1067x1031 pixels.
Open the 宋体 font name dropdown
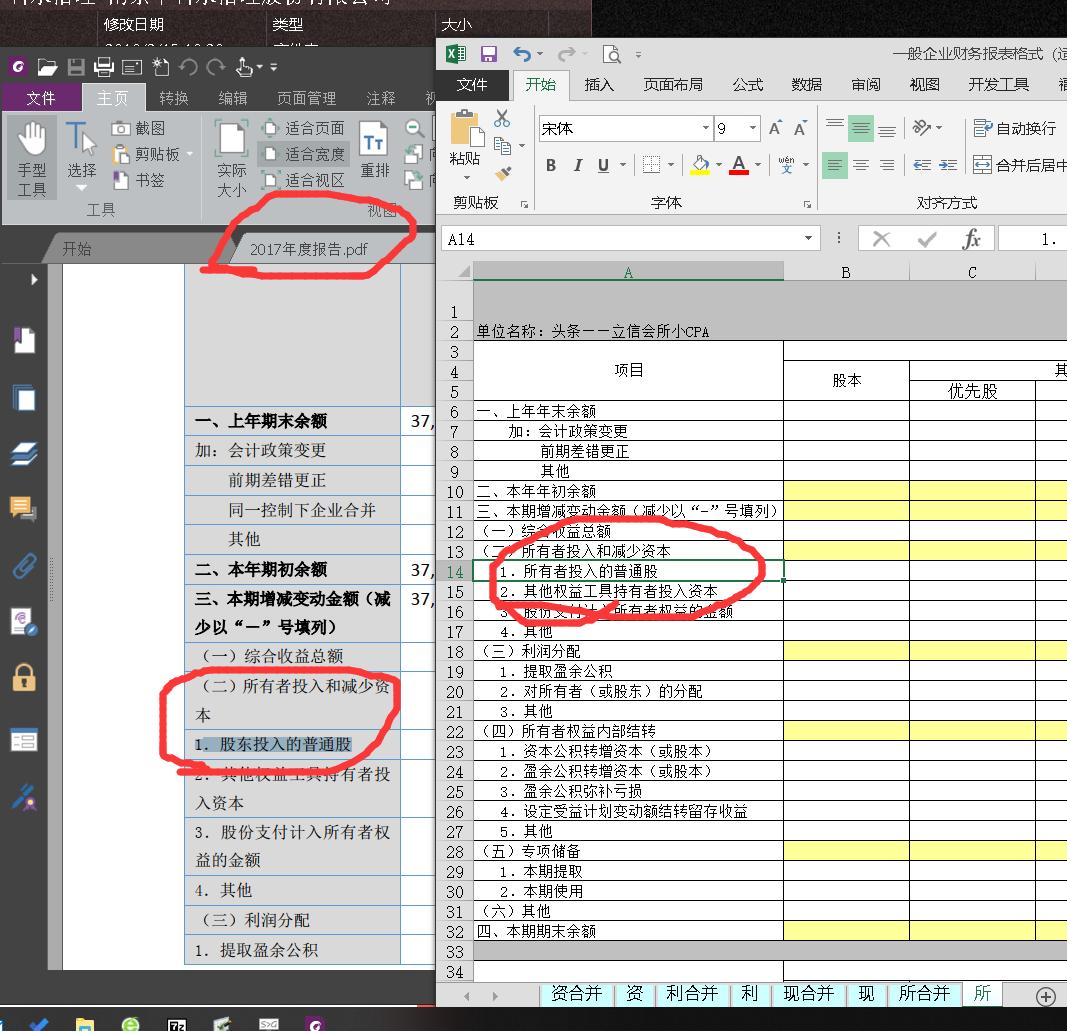703,128
